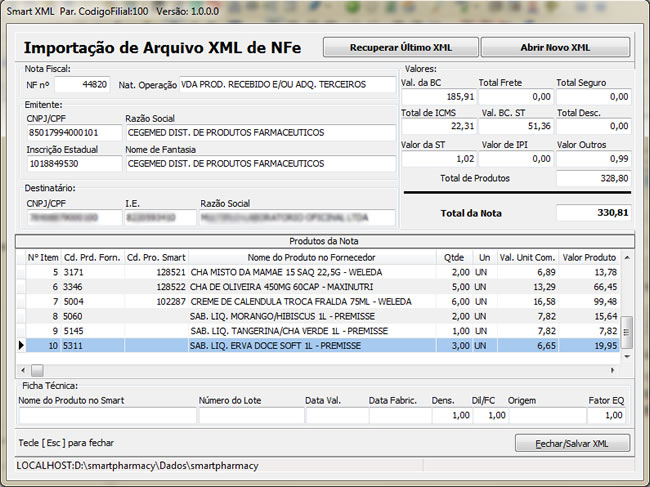Click the Cd. Prd. Forn. column header

tap(92, 257)
